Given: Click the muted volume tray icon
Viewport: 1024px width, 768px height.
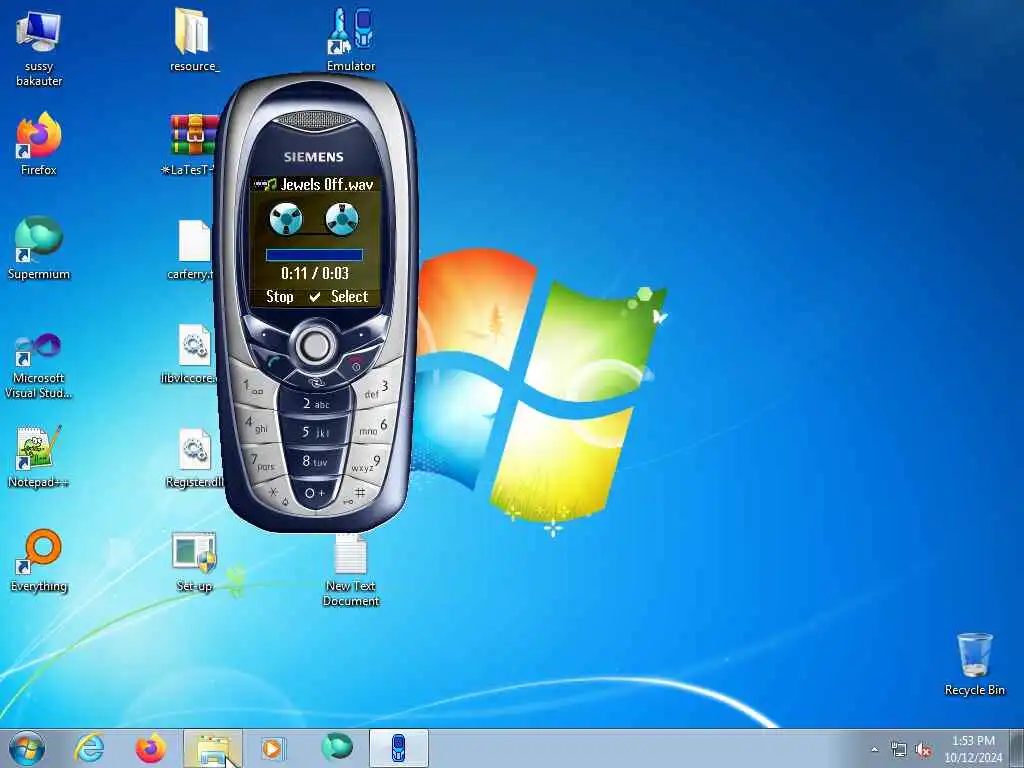Looking at the screenshot, I should coord(923,750).
